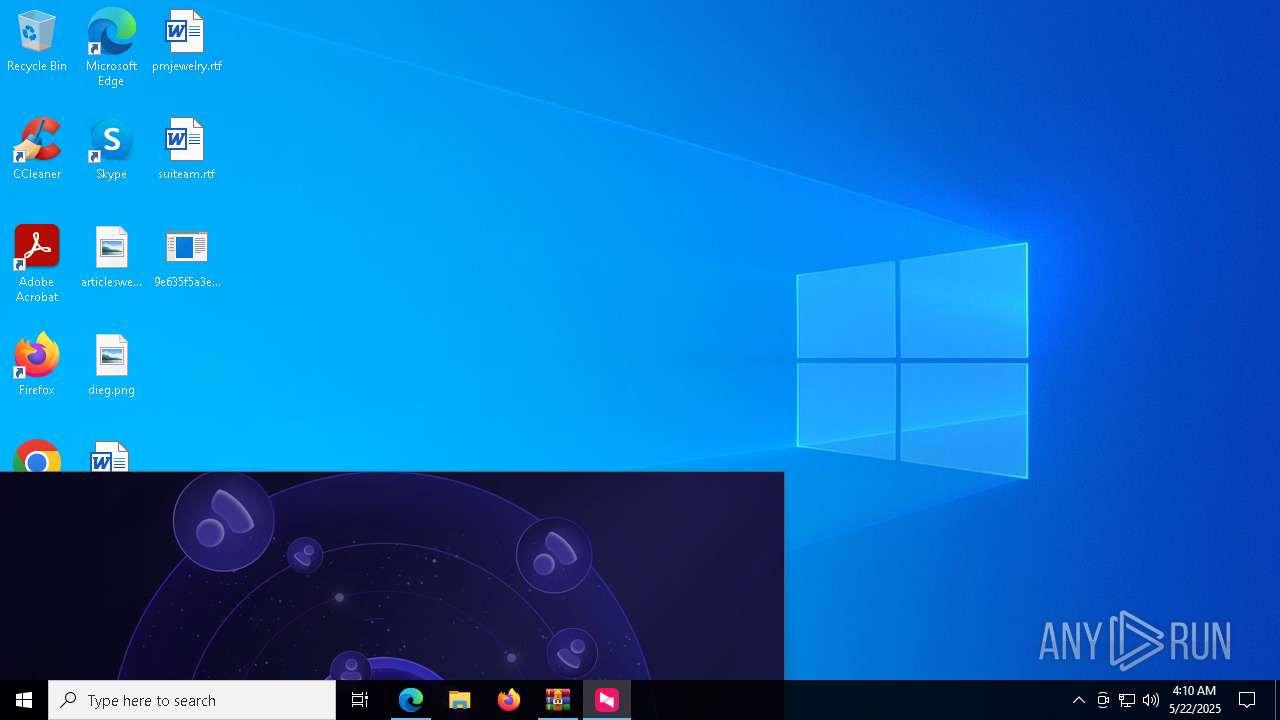The image size is (1280, 720).
Task: Open the Adobe Acrobat desktop shortcut
Action: [37, 264]
